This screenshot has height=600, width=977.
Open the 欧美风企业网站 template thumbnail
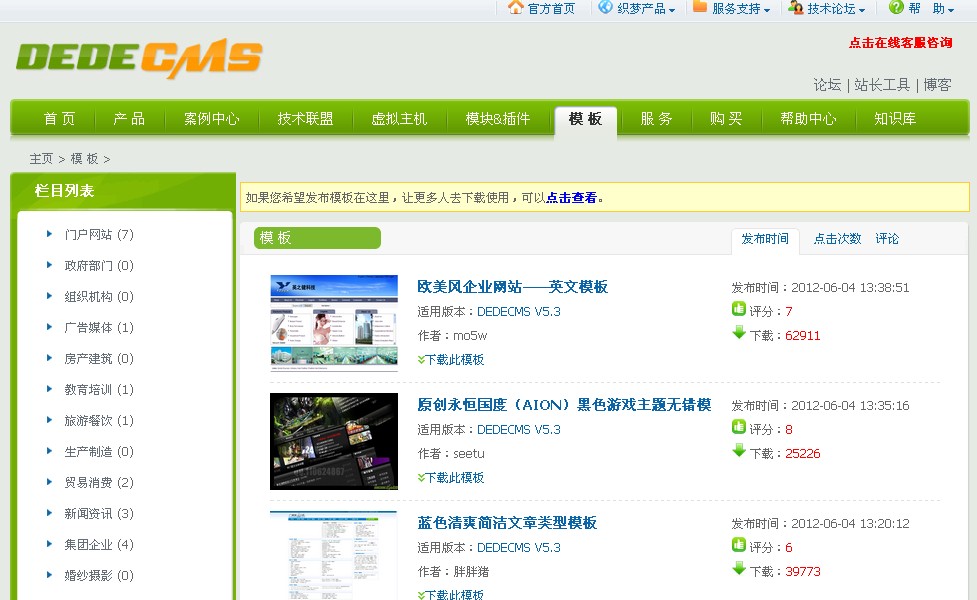point(333,323)
